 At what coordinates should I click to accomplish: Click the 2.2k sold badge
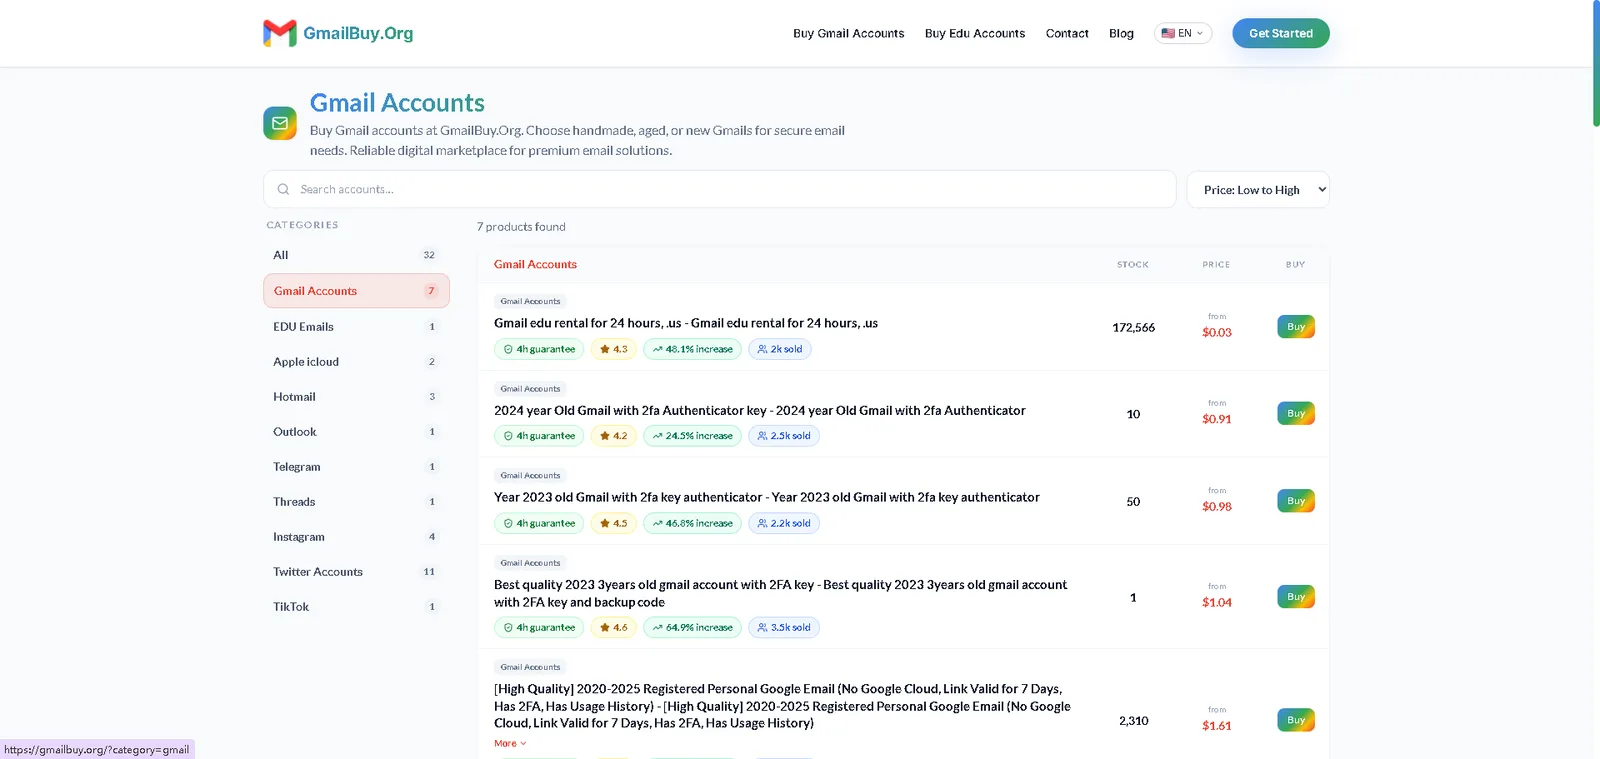[x=784, y=523]
